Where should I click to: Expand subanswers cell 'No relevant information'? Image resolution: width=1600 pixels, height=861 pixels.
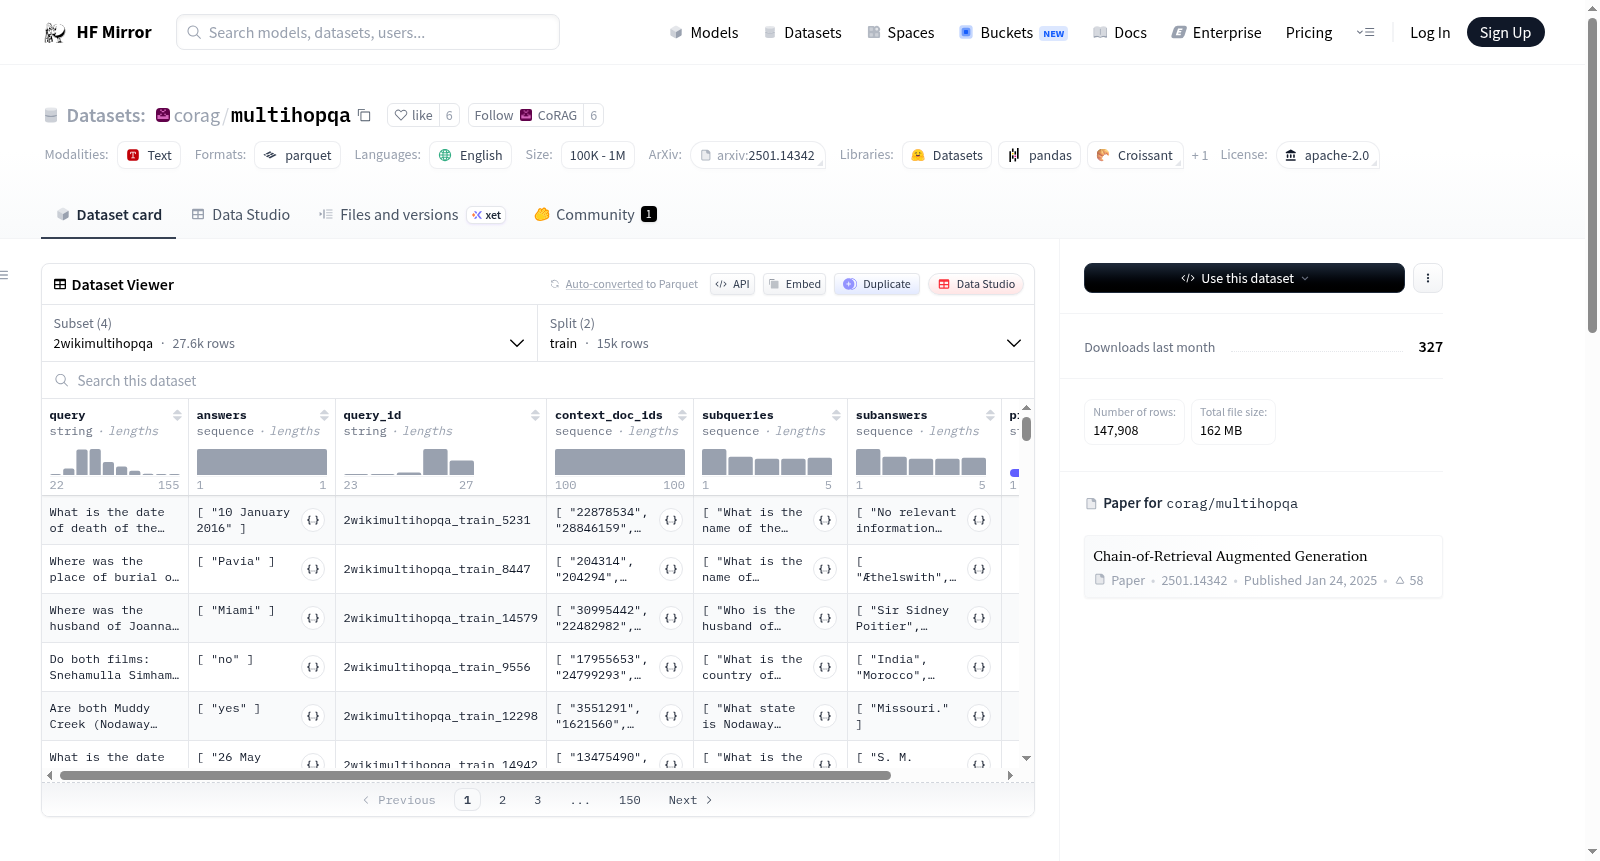pos(979,520)
